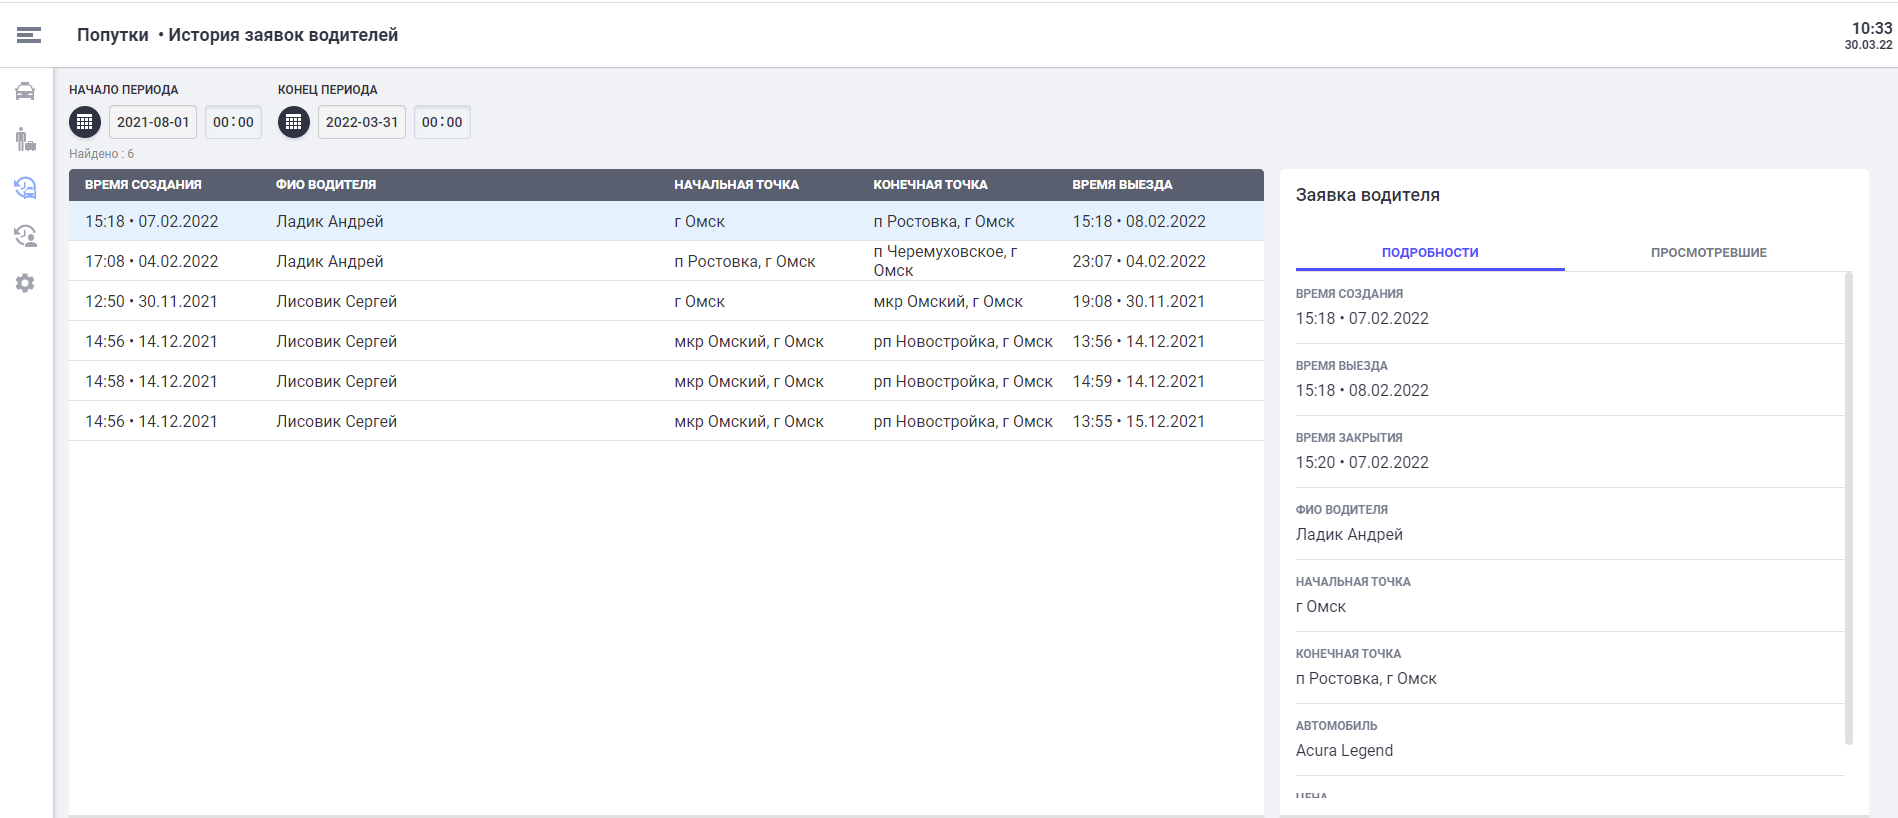The image size is (1898, 818).
Task: Select the driver request history sidebar icon
Action: (25, 187)
